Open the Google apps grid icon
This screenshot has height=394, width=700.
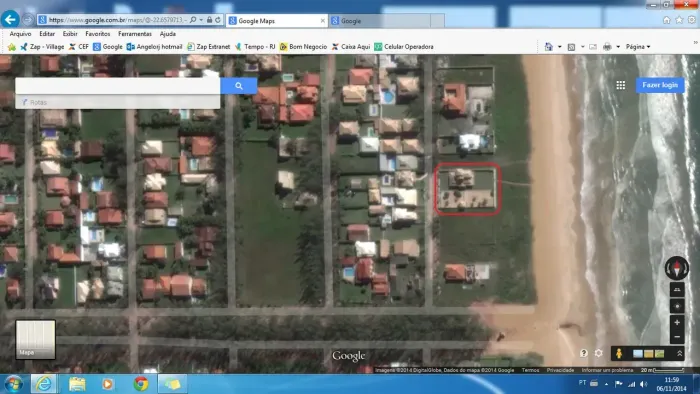(x=621, y=85)
